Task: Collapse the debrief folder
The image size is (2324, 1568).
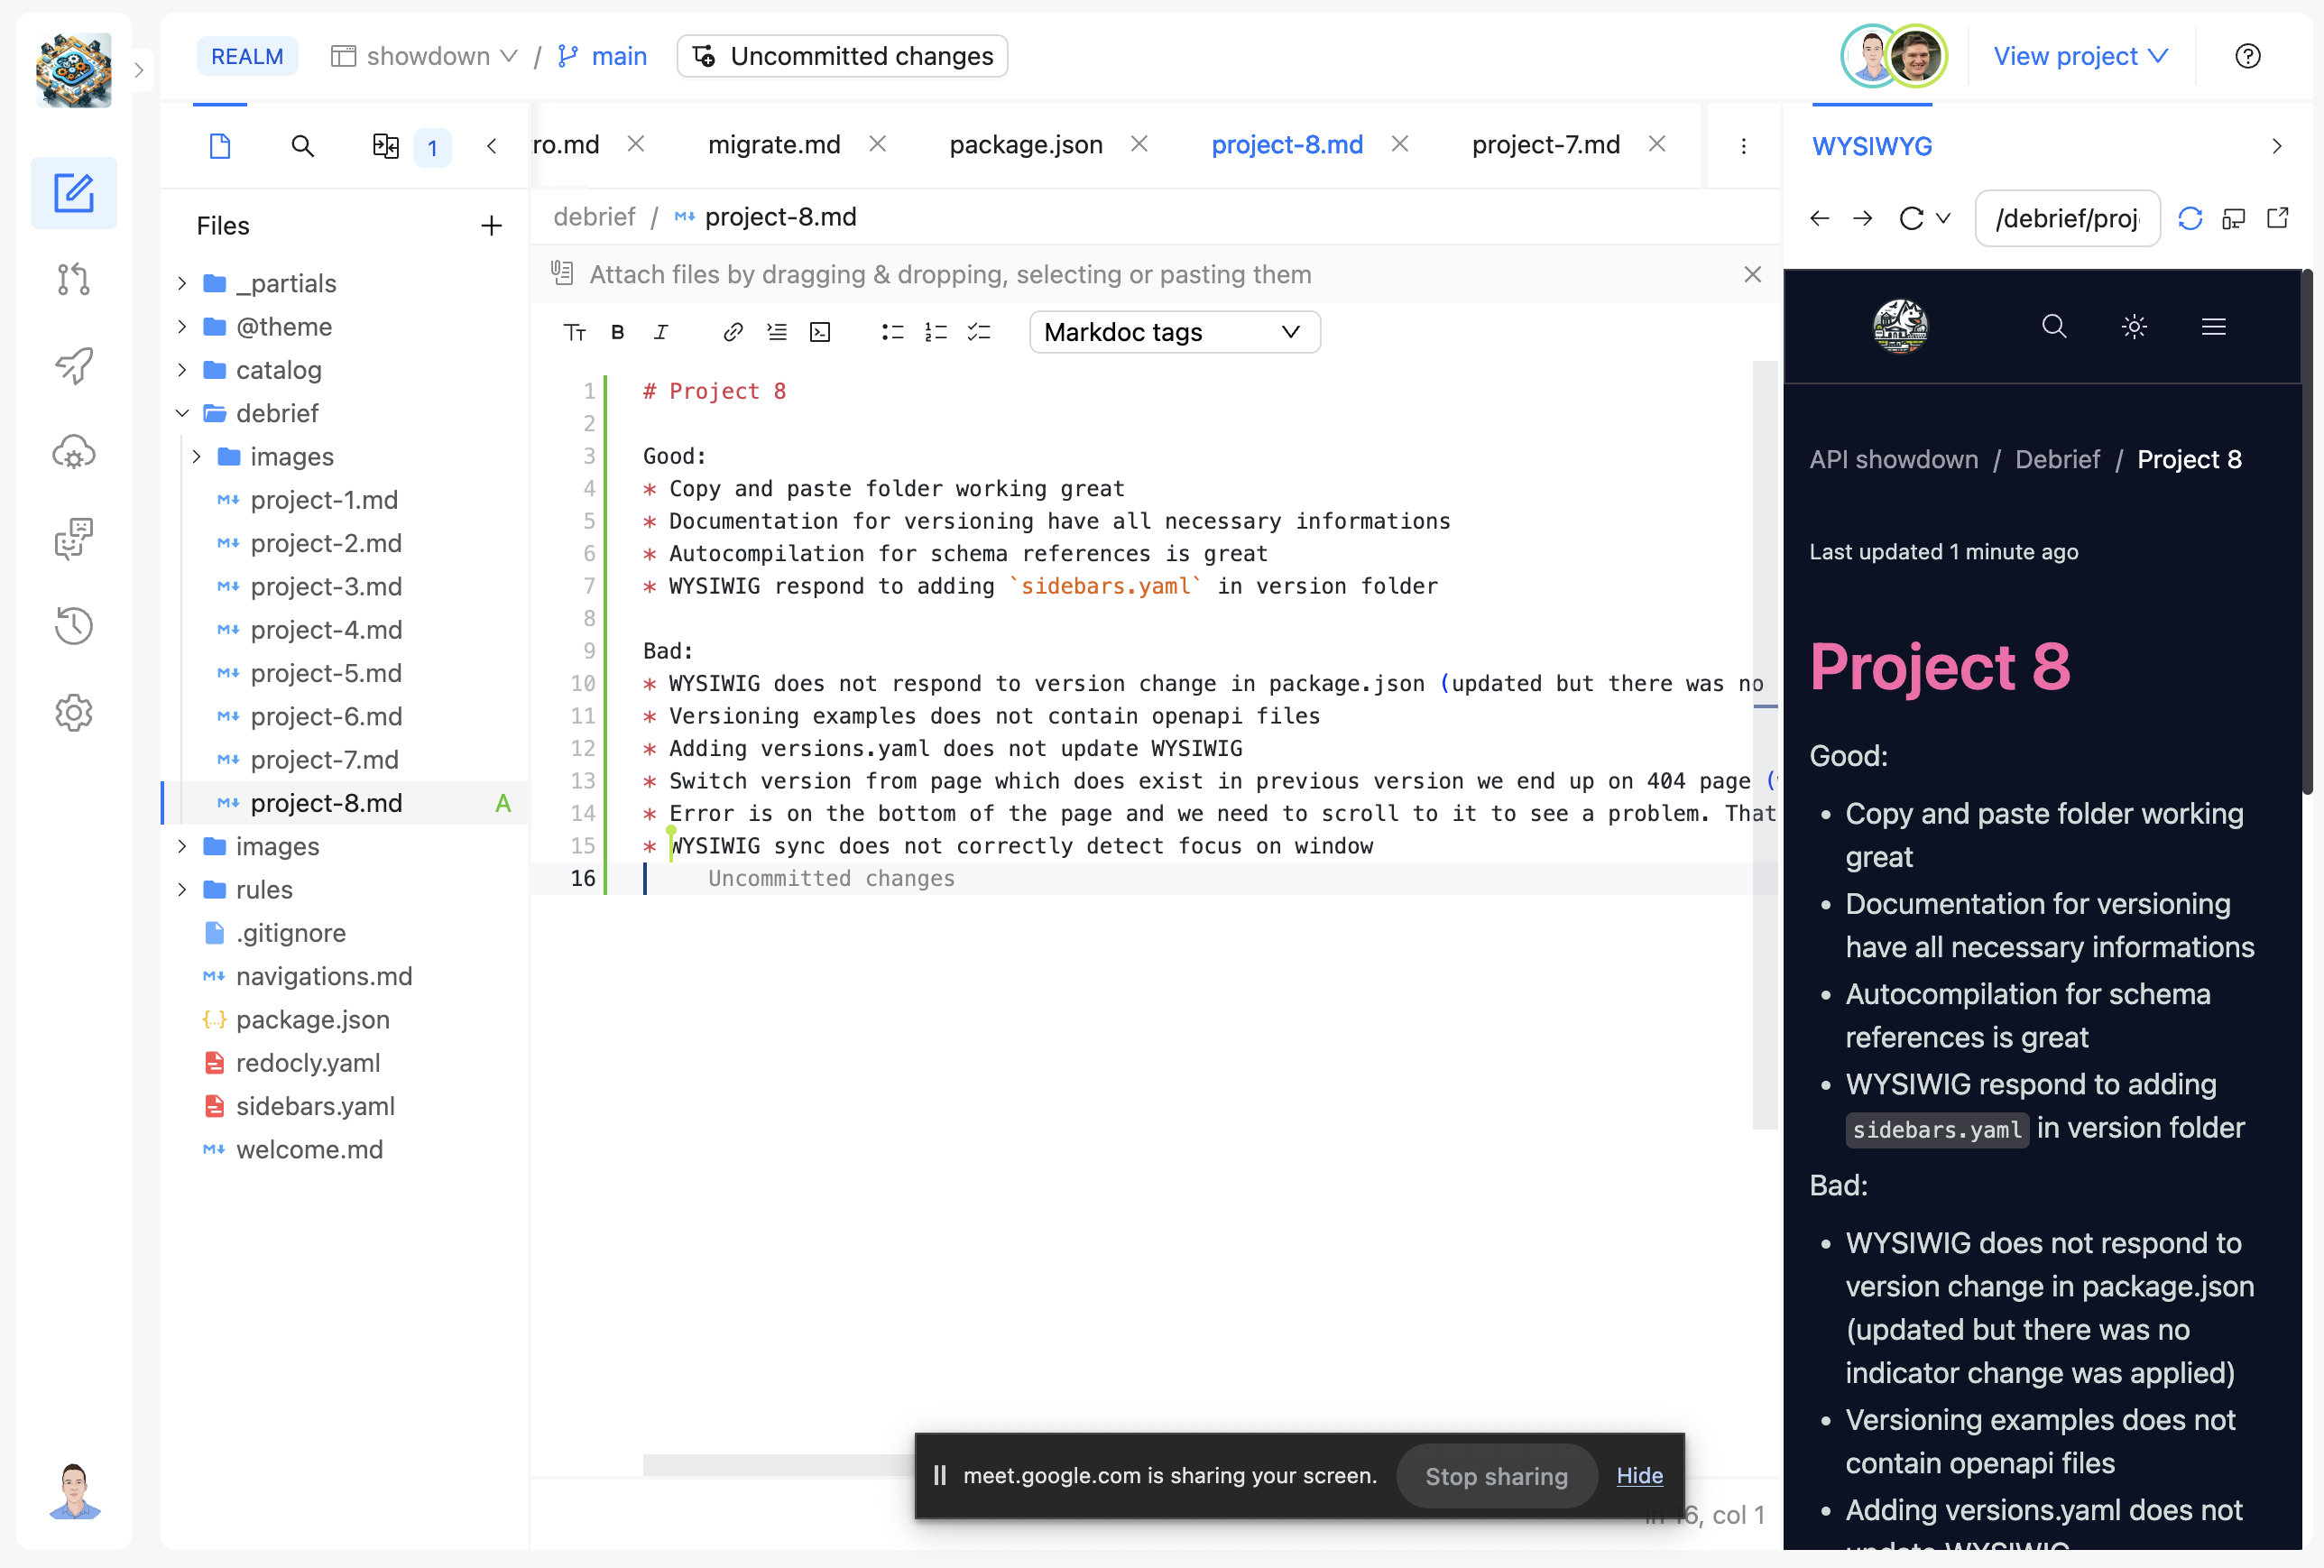Action: point(182,413)
